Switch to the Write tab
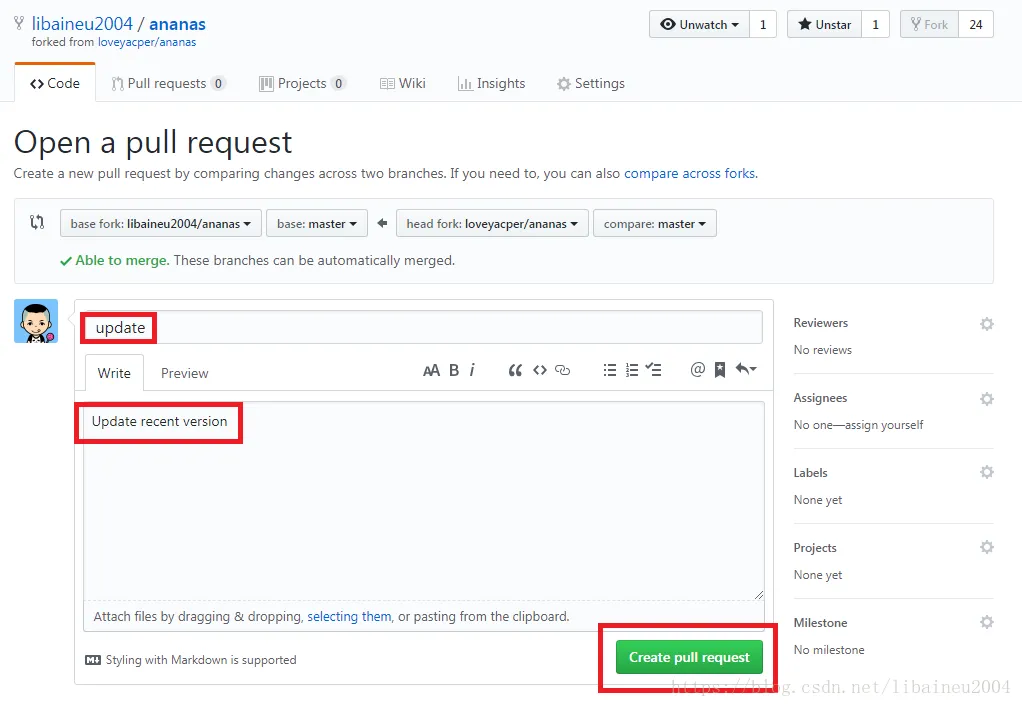Viewport: 1022px width, 707px height. click(x=114, y=373)
